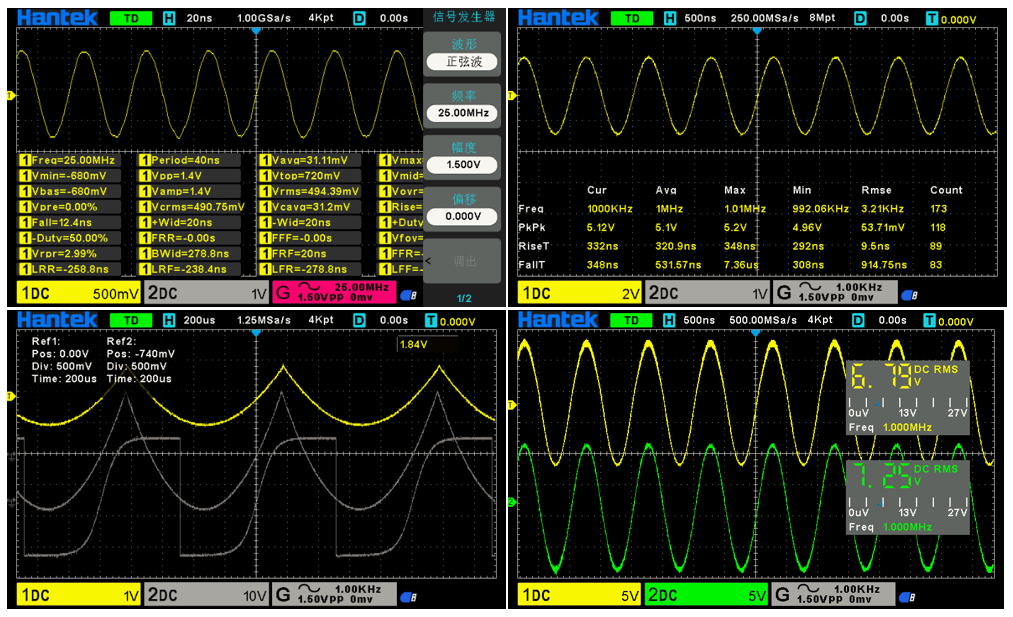Click the pink generator status box showing 25.00MHz

pyautogui.click(x=332, y=292)
